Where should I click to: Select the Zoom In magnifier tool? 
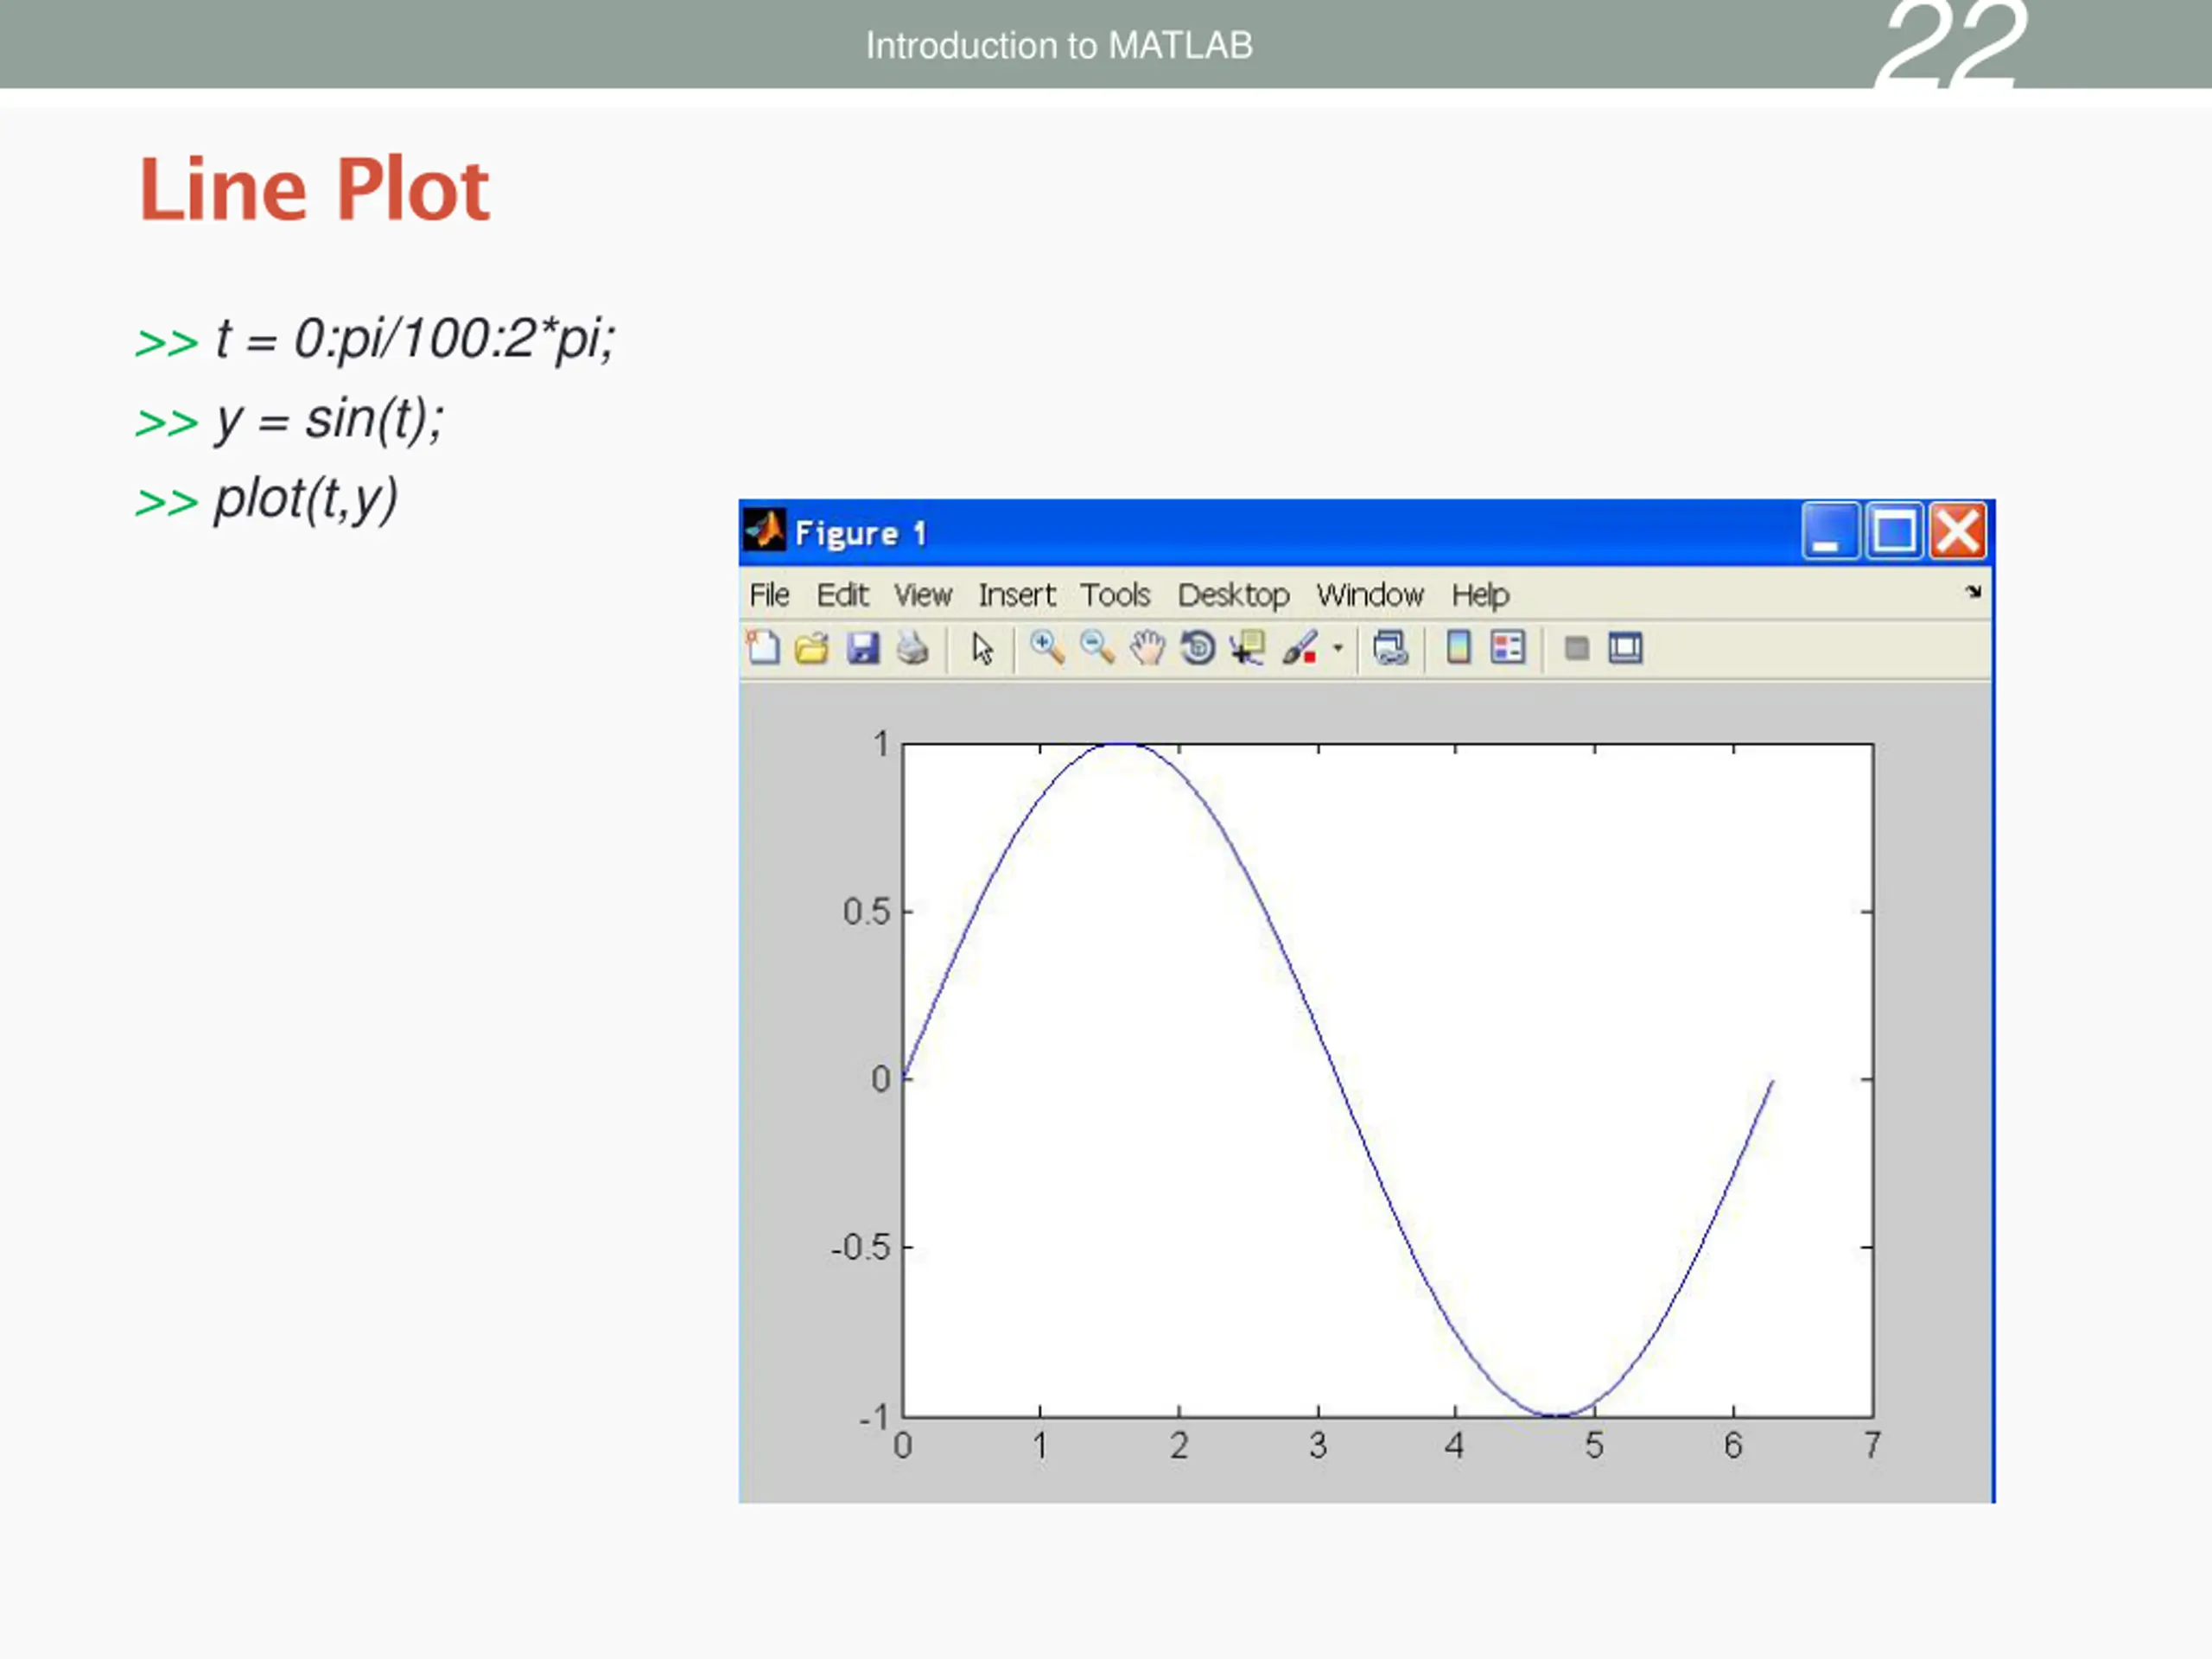click(x=1046, y=648)
